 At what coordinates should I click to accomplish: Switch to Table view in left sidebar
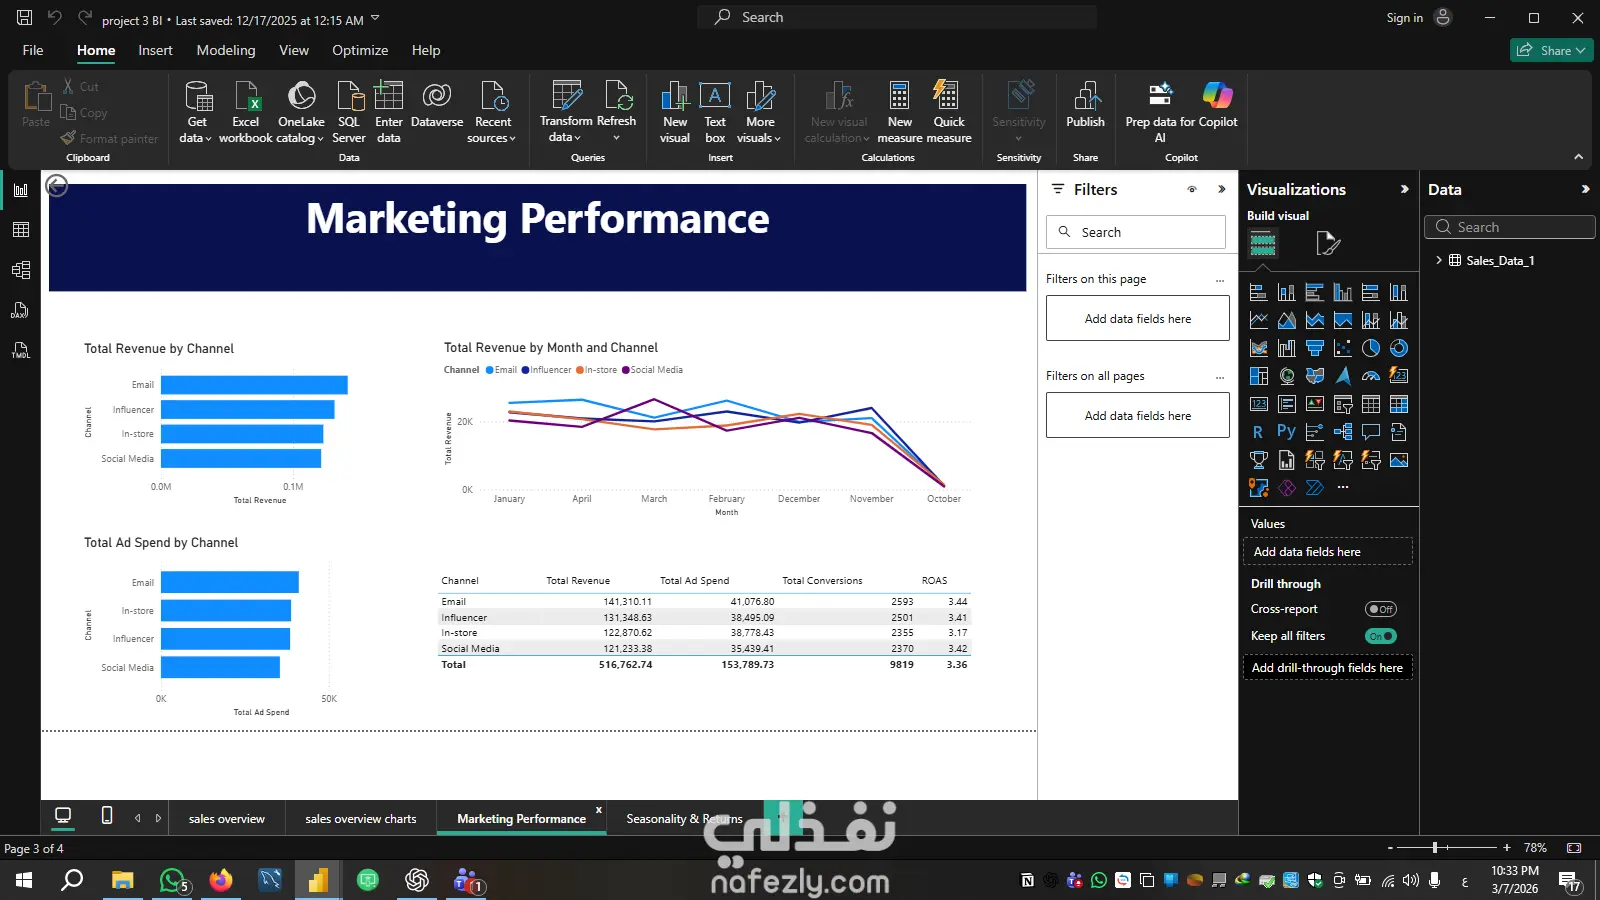[x=20, y=230]
